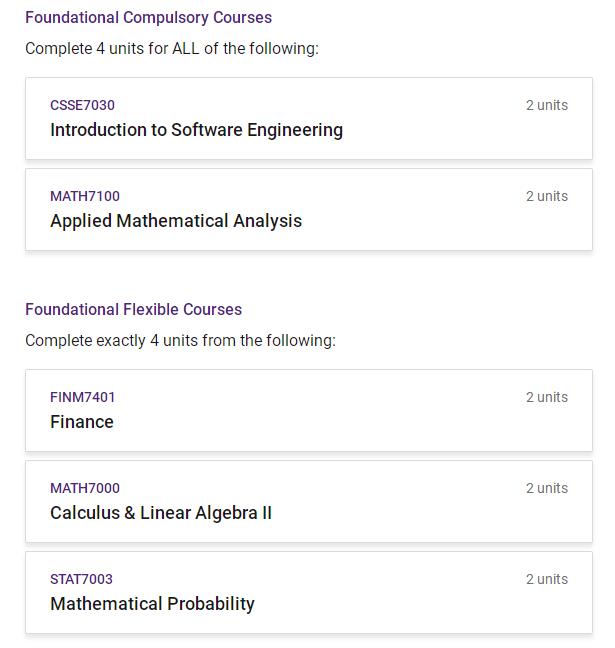The image size is (615, 648).
Task: Click 2 units label on MATH7000 card
Action: click(547, 488)
